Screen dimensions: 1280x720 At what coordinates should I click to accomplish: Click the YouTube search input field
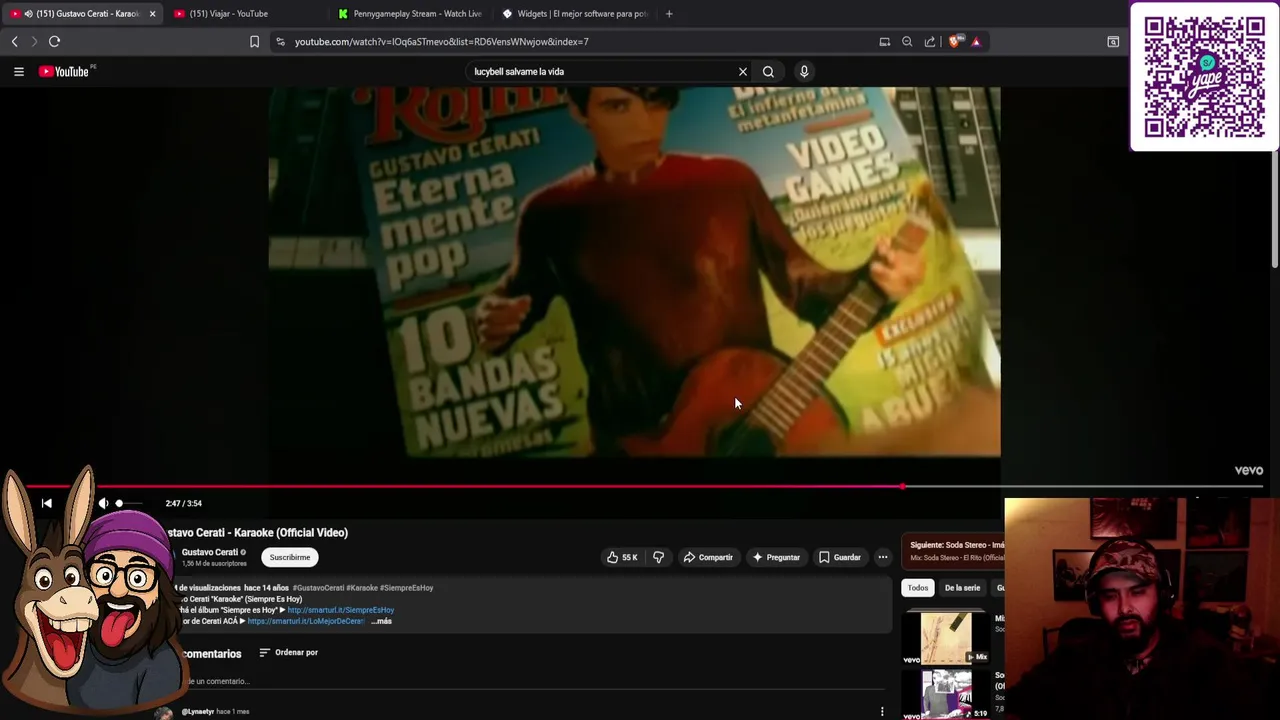[x=600, y=72]
